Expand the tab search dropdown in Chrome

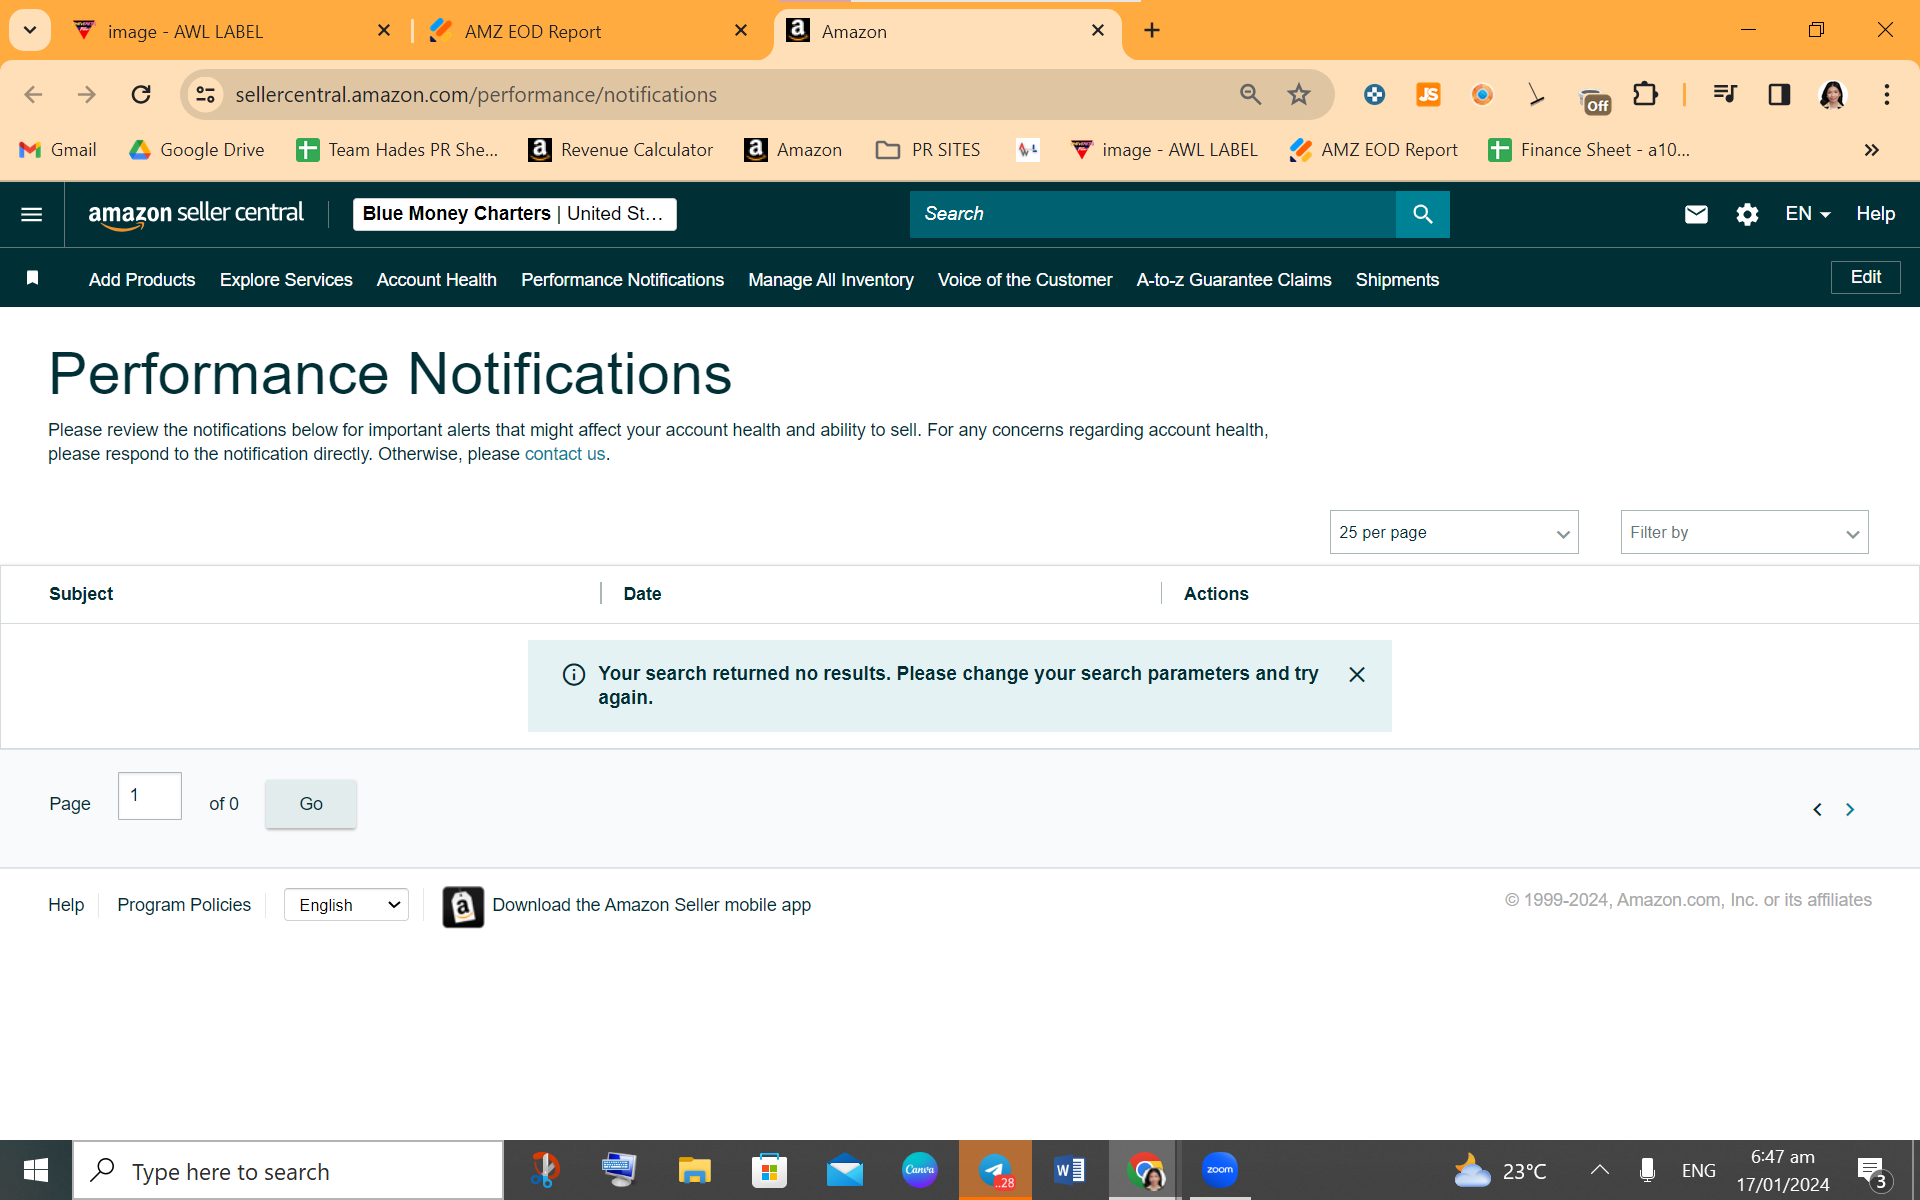[30, 31]
